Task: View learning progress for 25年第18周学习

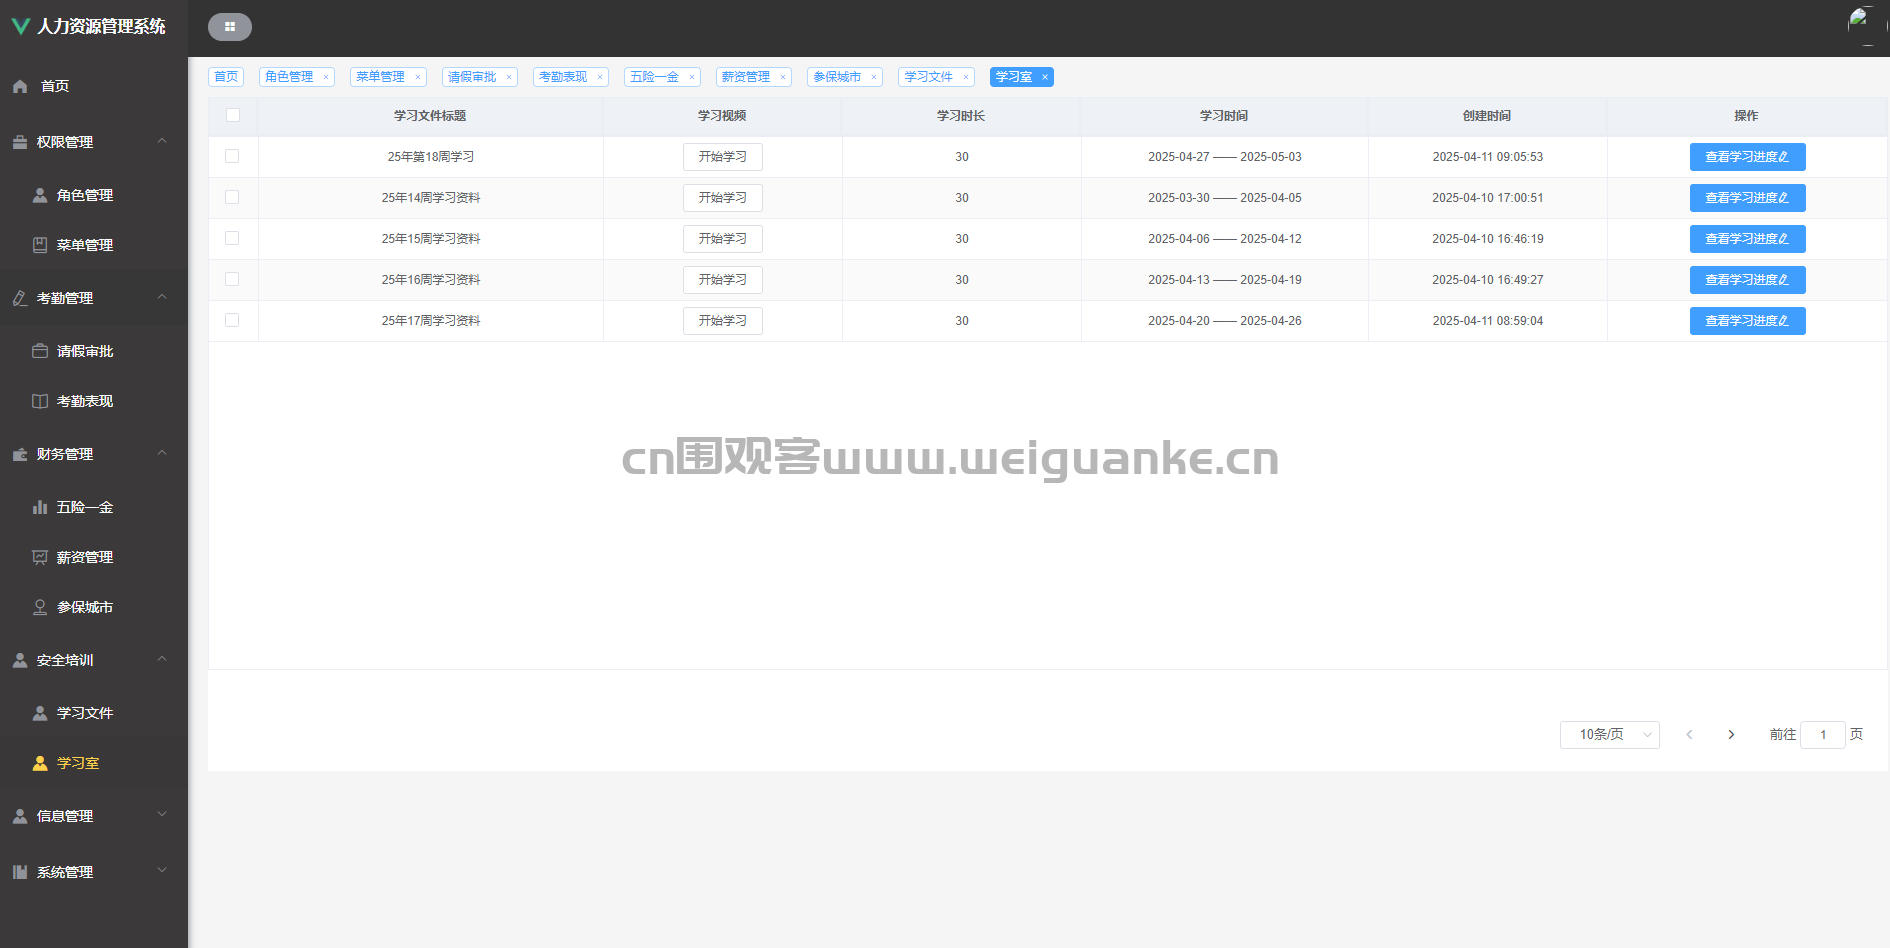Action: (x=1747, y=157)
